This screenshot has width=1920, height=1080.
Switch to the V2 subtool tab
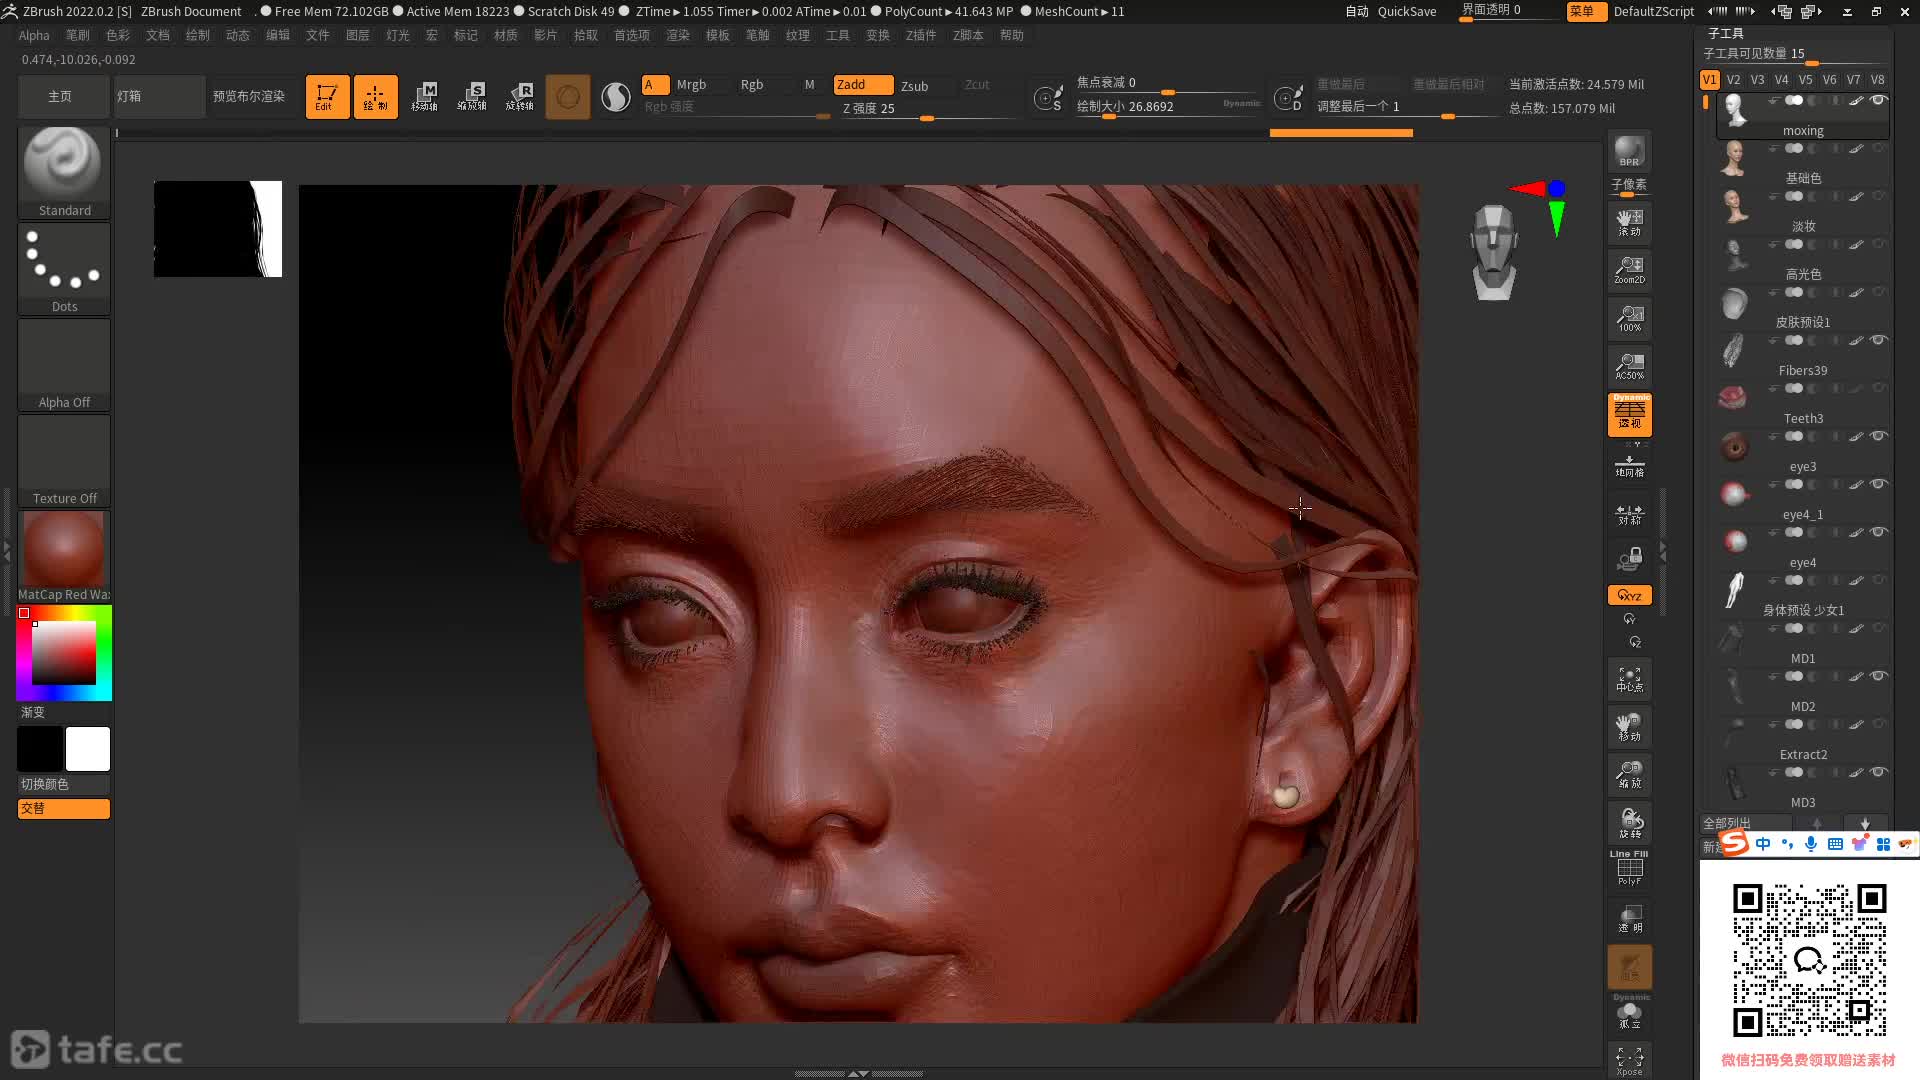(x=1733, y=80)
